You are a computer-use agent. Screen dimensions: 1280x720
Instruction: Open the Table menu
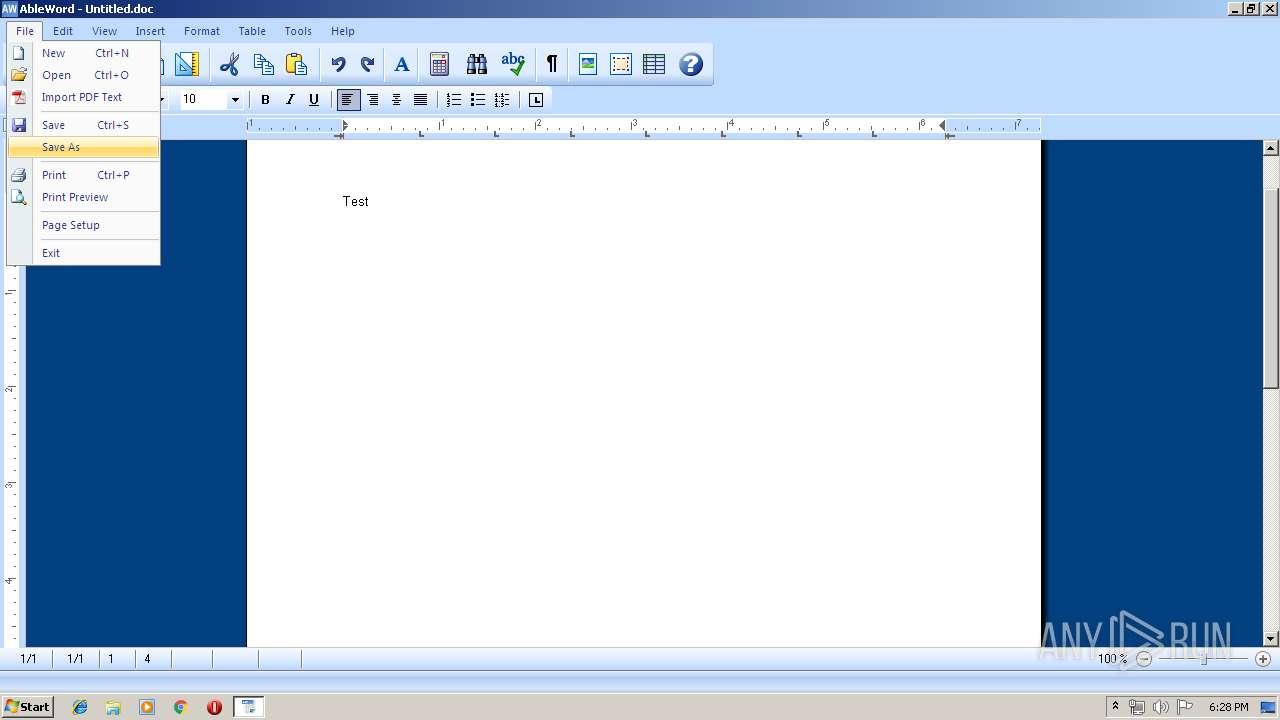(252, 31)
